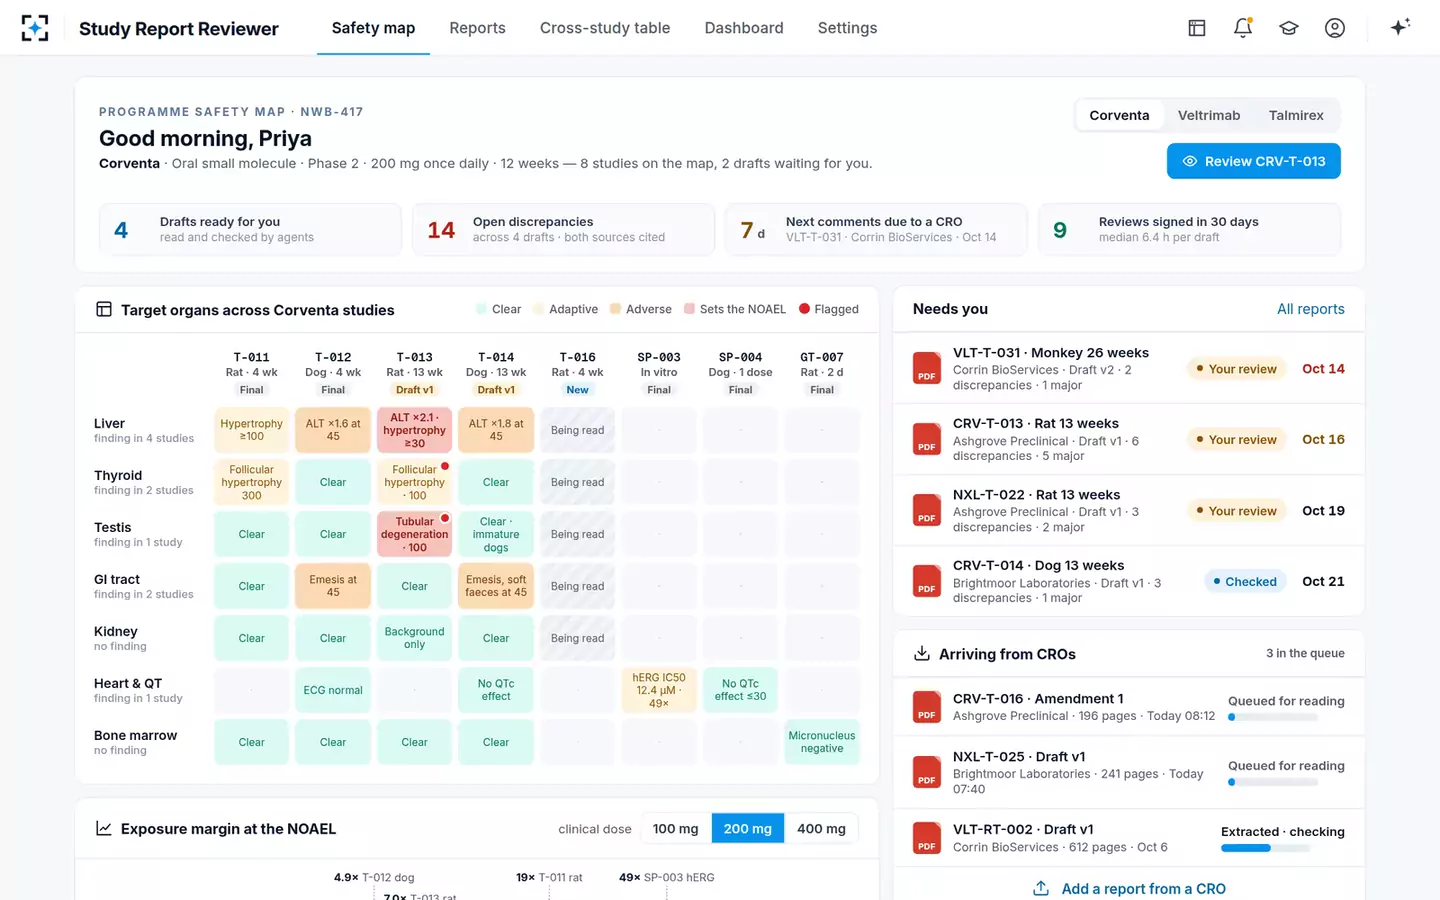The width and height of the screenshot is (1440, 900).
Task: Open PDF icon for CRV-T-014 Dog 13 weeks
Action: click(x=927, y=581)
